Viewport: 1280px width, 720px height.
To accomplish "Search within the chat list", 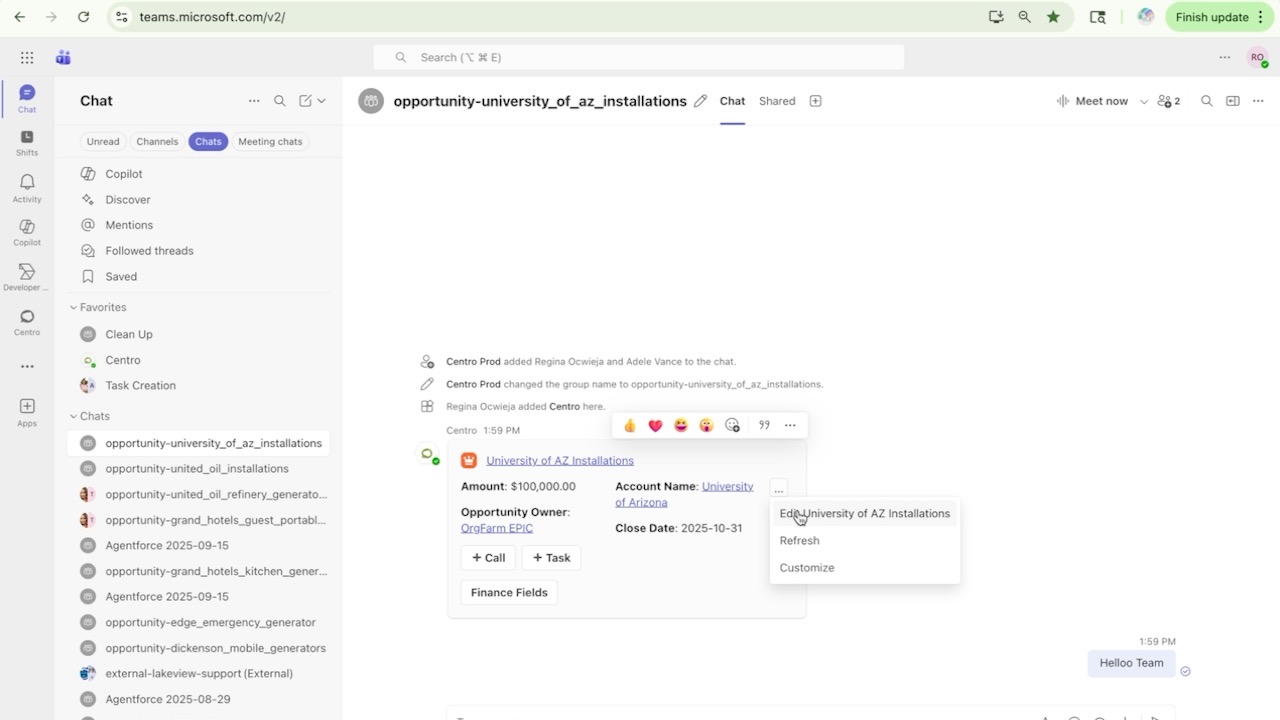I will point(280,101).
